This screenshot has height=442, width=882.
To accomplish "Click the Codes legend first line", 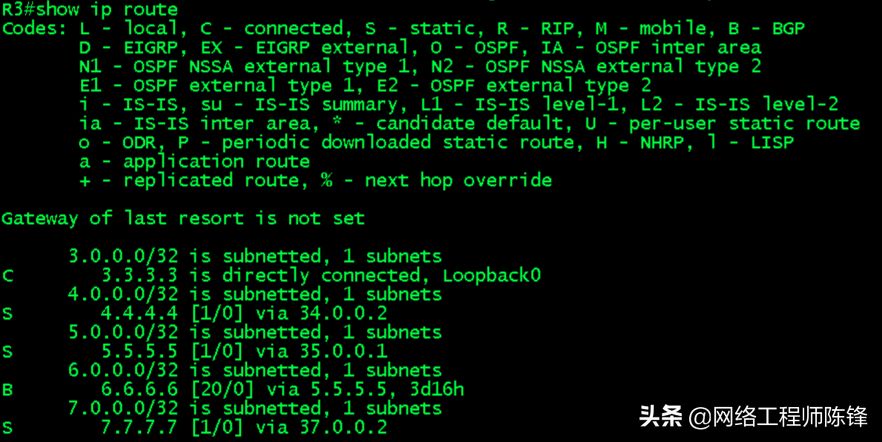I will point(403,28).
